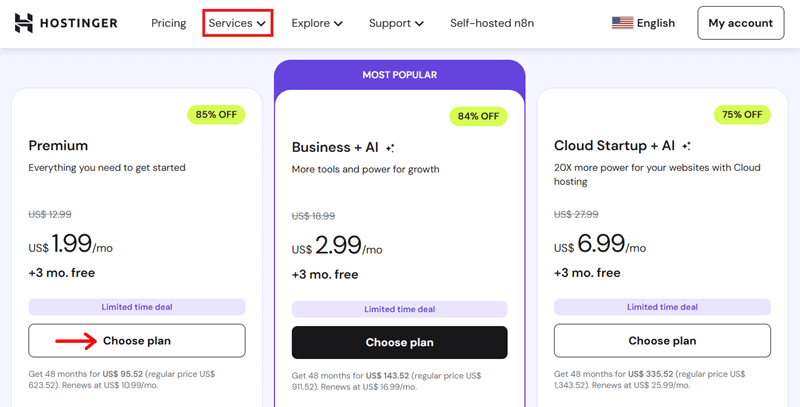Choose the Cloud Startup + AI plan
The width and height of the screenshot is (800, 407).
[662, 341]
